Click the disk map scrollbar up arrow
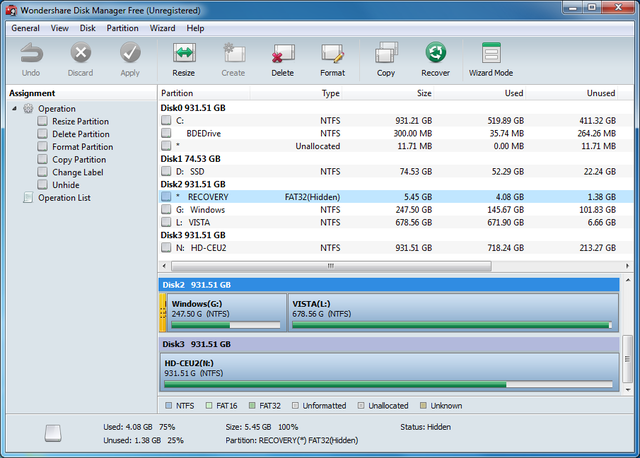 pyautogui.click(x=628, y=280)
